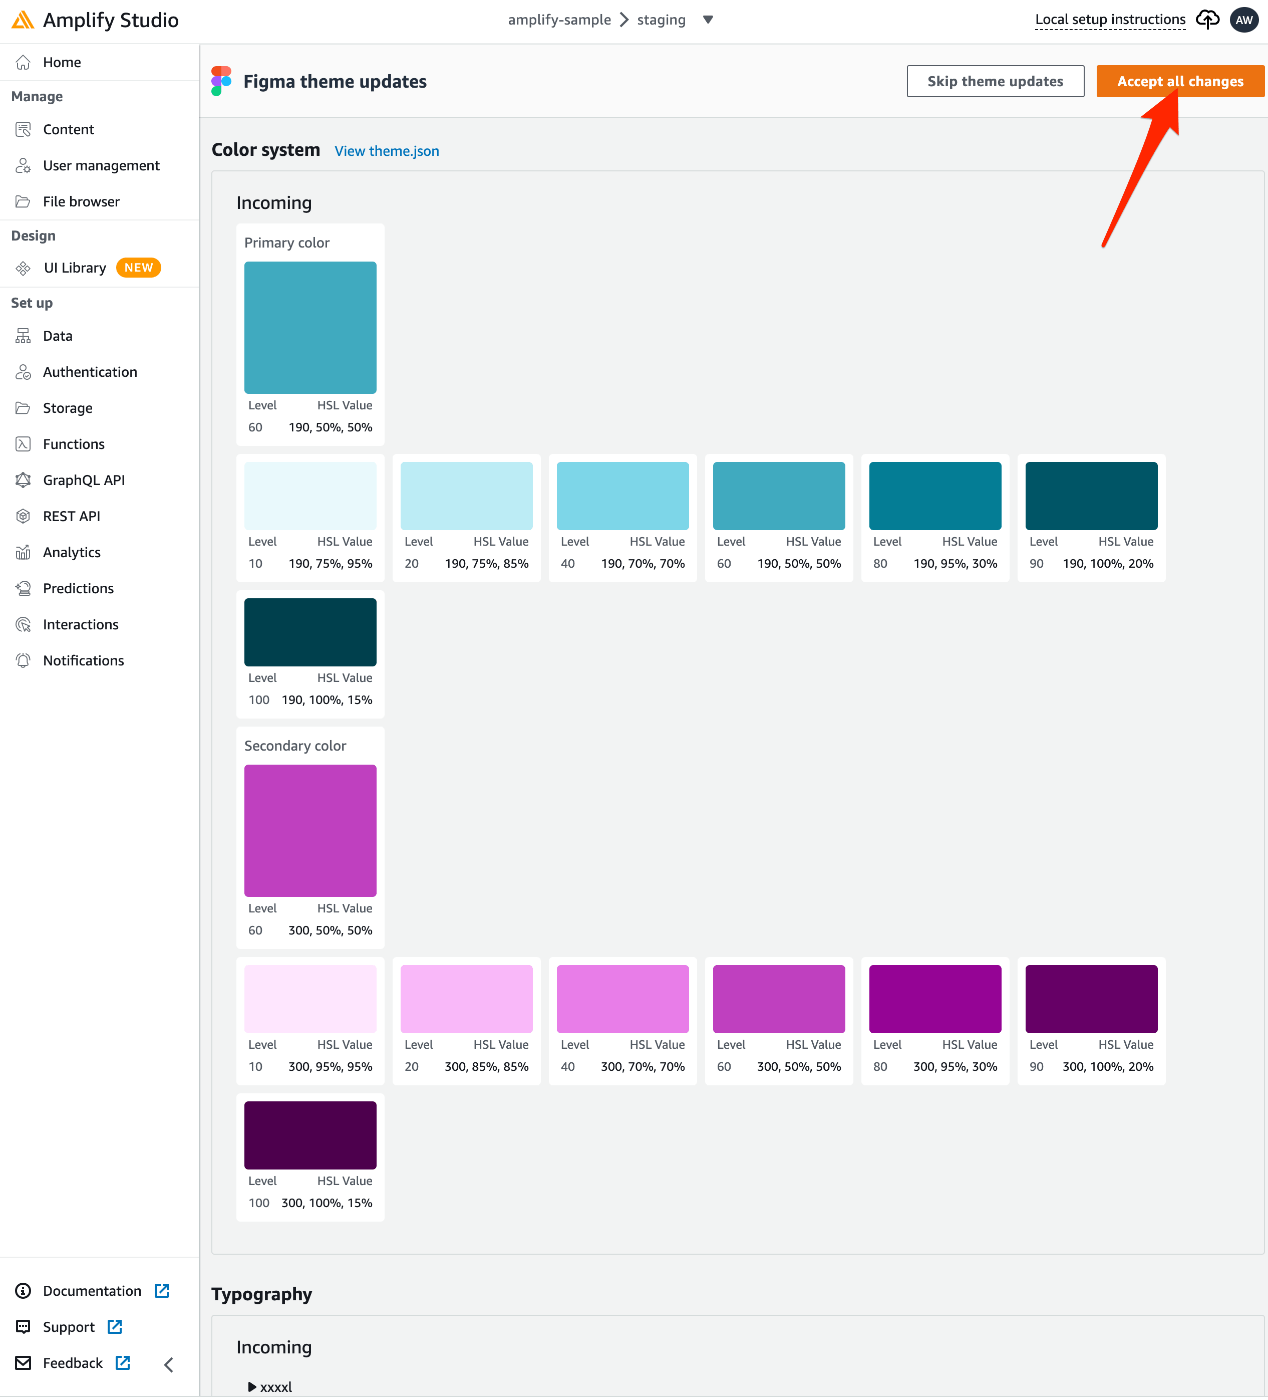Click Skip theme updates button
1268x1400 pixels.
tap(996, 81)
